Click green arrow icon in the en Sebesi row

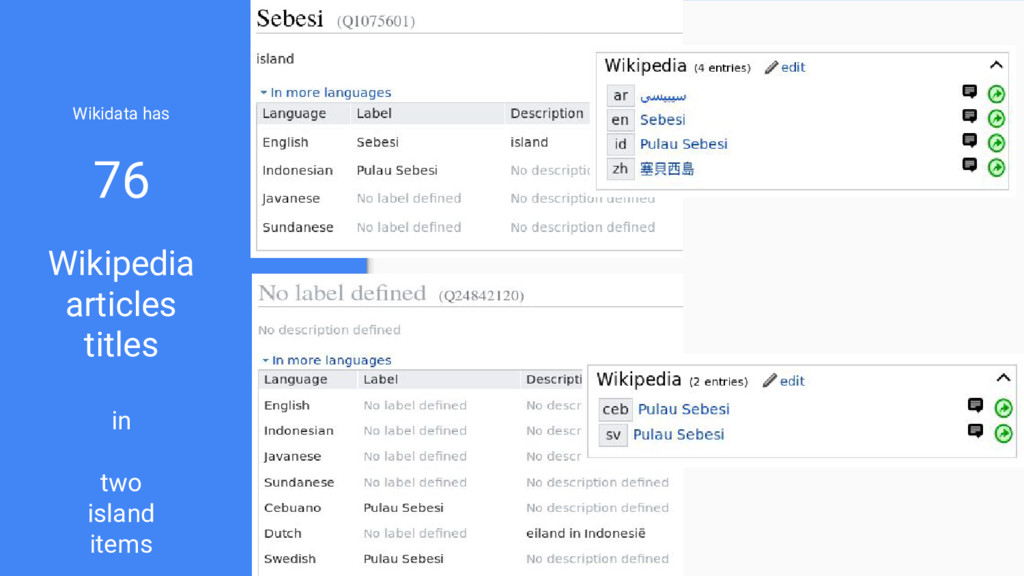tap(996, 118)
